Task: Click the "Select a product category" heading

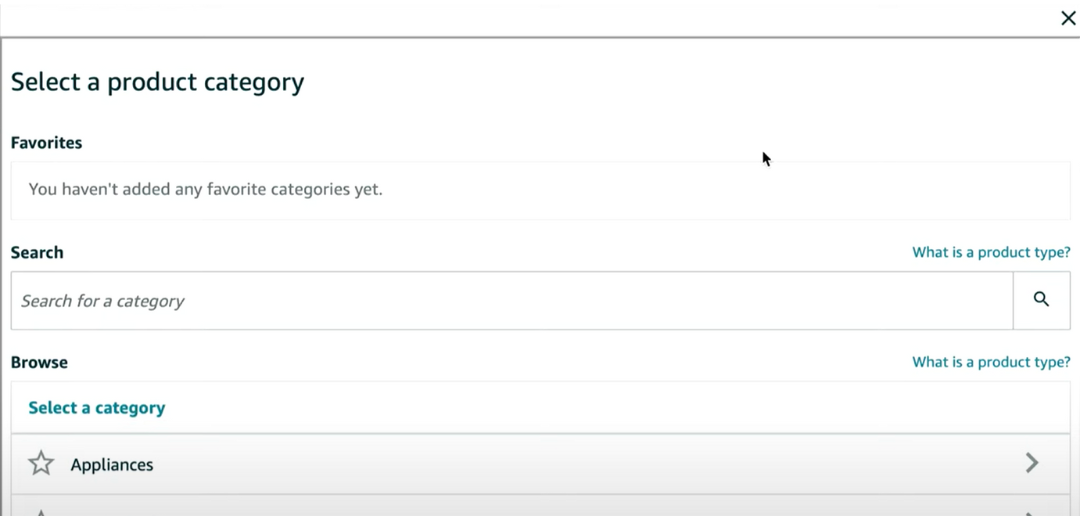Action: 157,82
